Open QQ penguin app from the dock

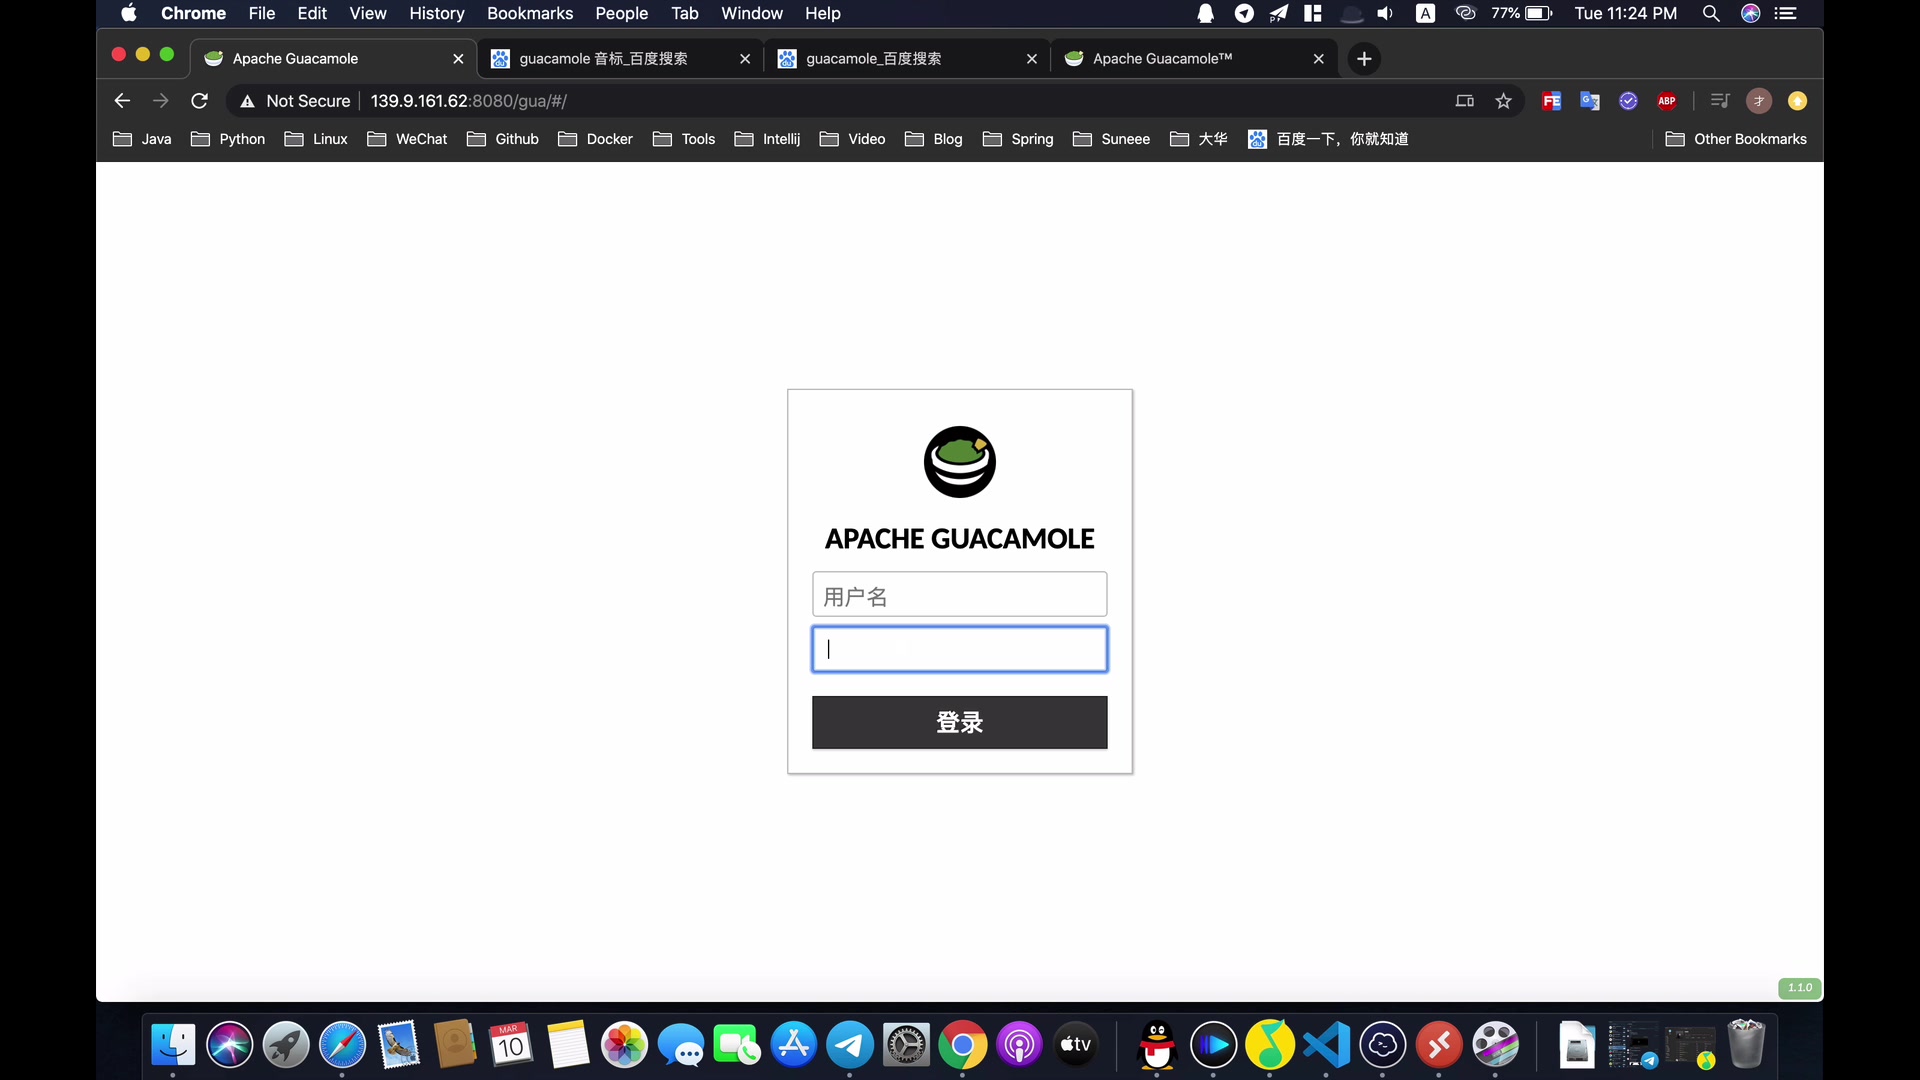[x=1157, y=1045]
